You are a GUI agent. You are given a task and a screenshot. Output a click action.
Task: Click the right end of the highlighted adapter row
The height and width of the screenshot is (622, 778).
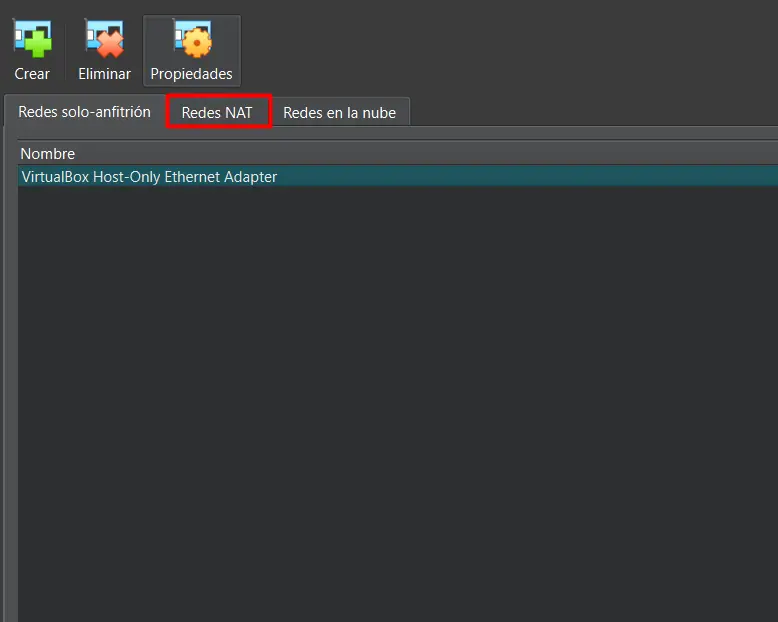(740, 177)
